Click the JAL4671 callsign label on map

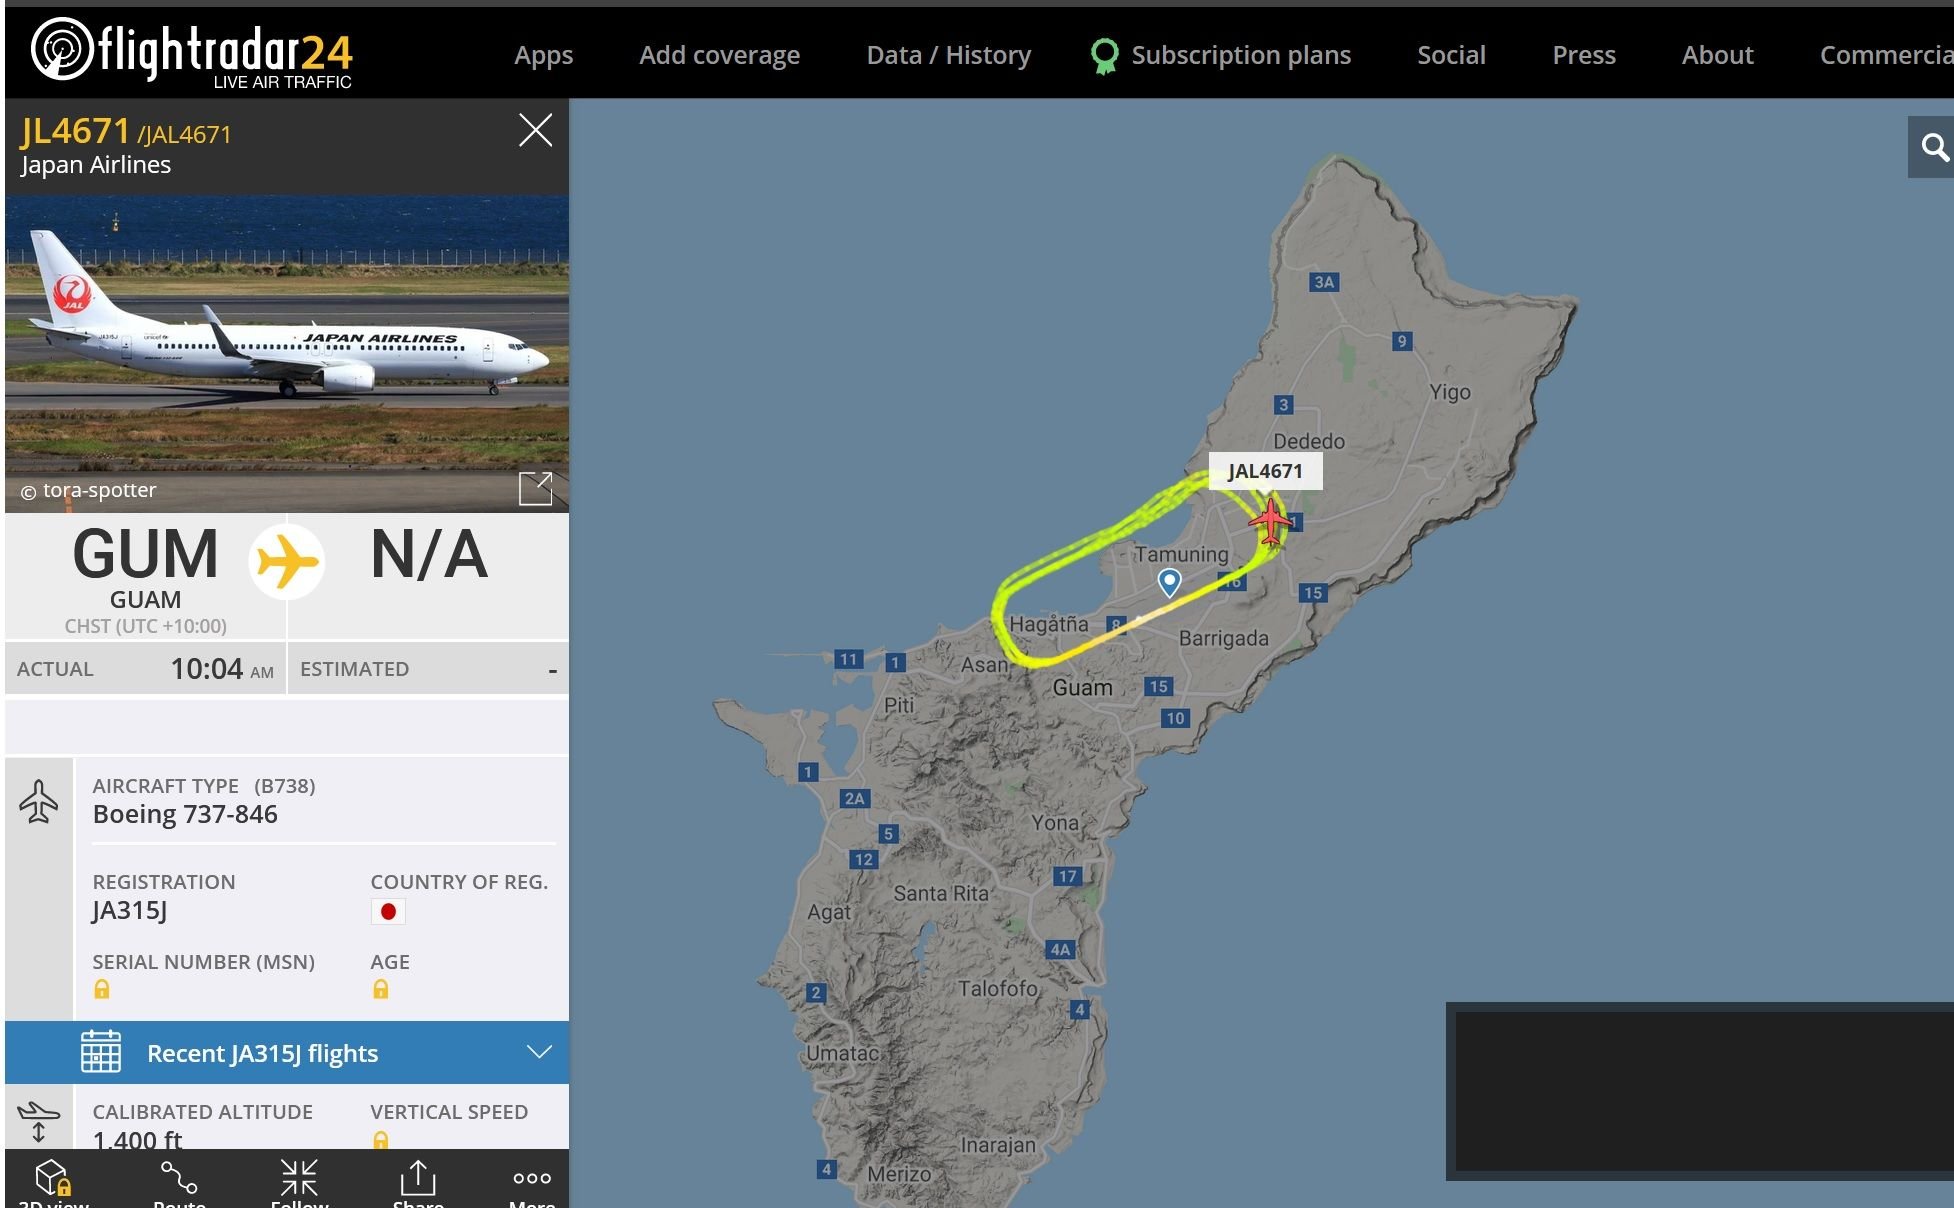[1265, 471]
